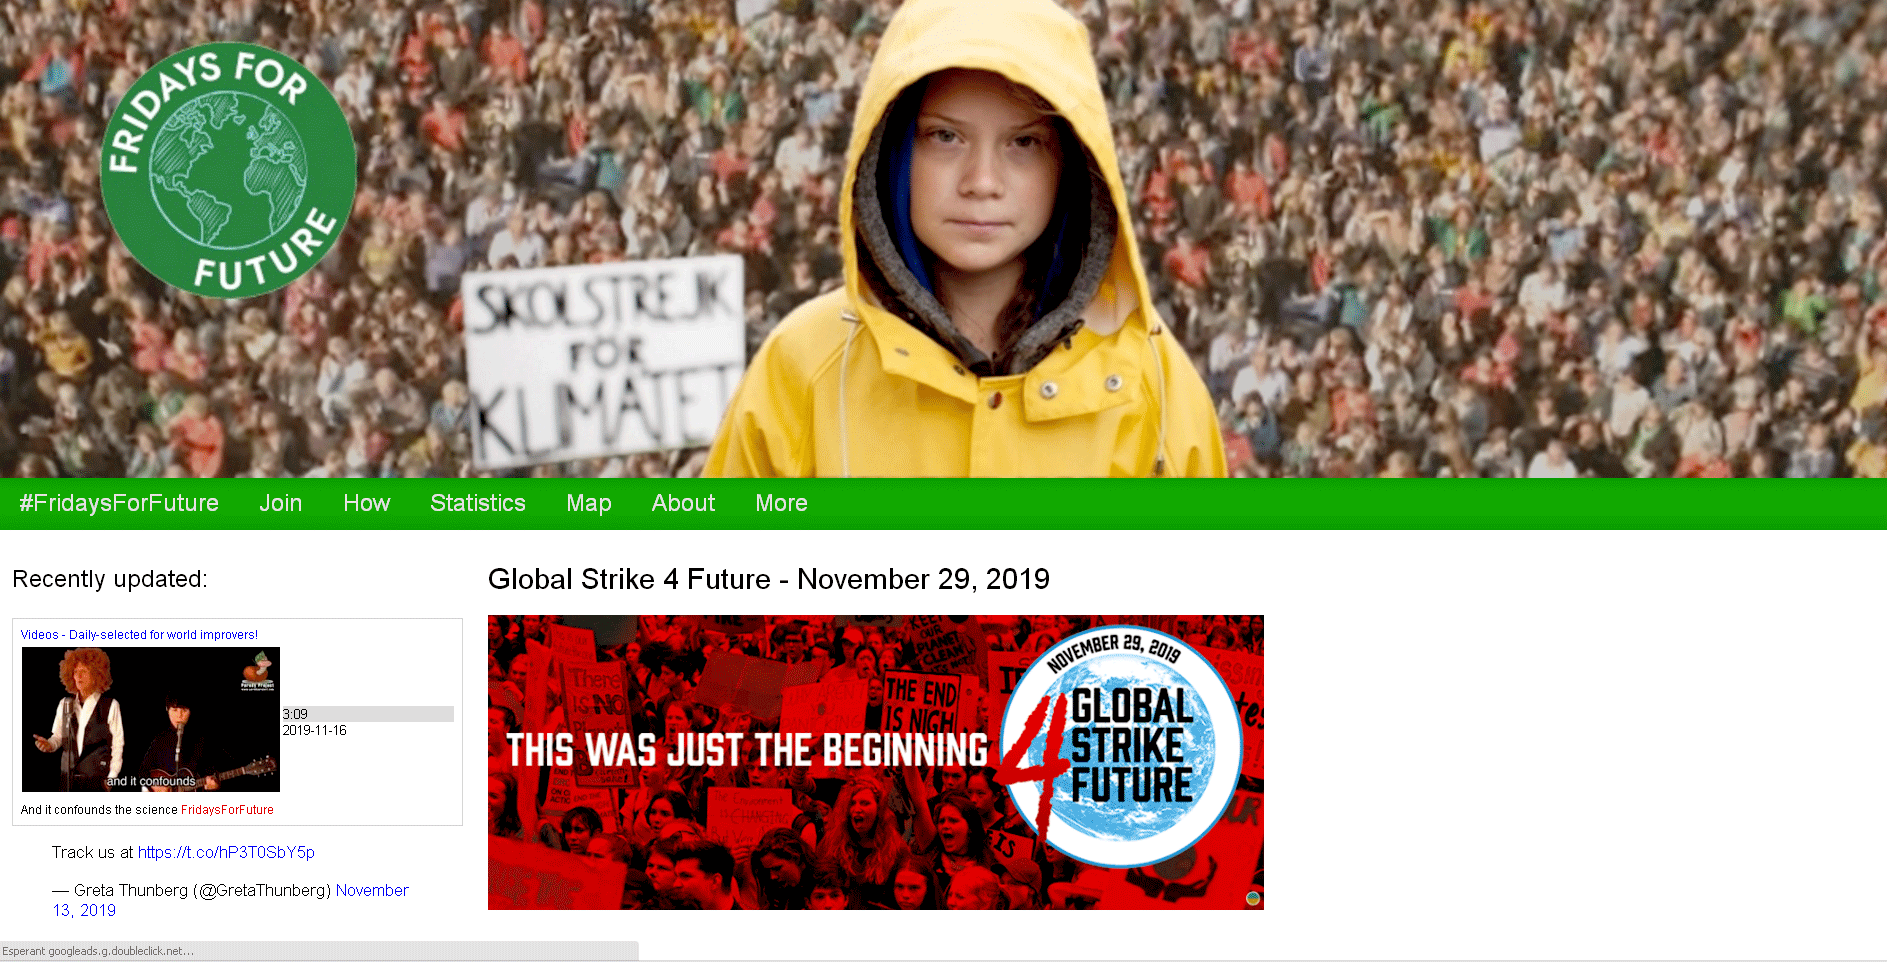Click the small globe icon on the banner's corner

1253,898
